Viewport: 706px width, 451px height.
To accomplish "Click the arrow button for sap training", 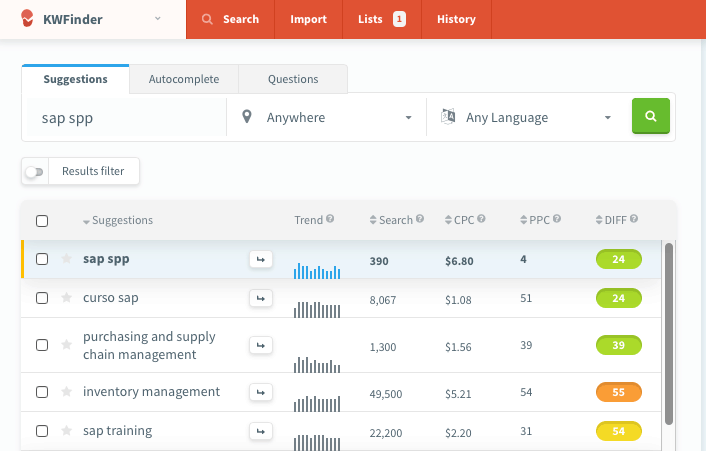I will click(261, 432).
